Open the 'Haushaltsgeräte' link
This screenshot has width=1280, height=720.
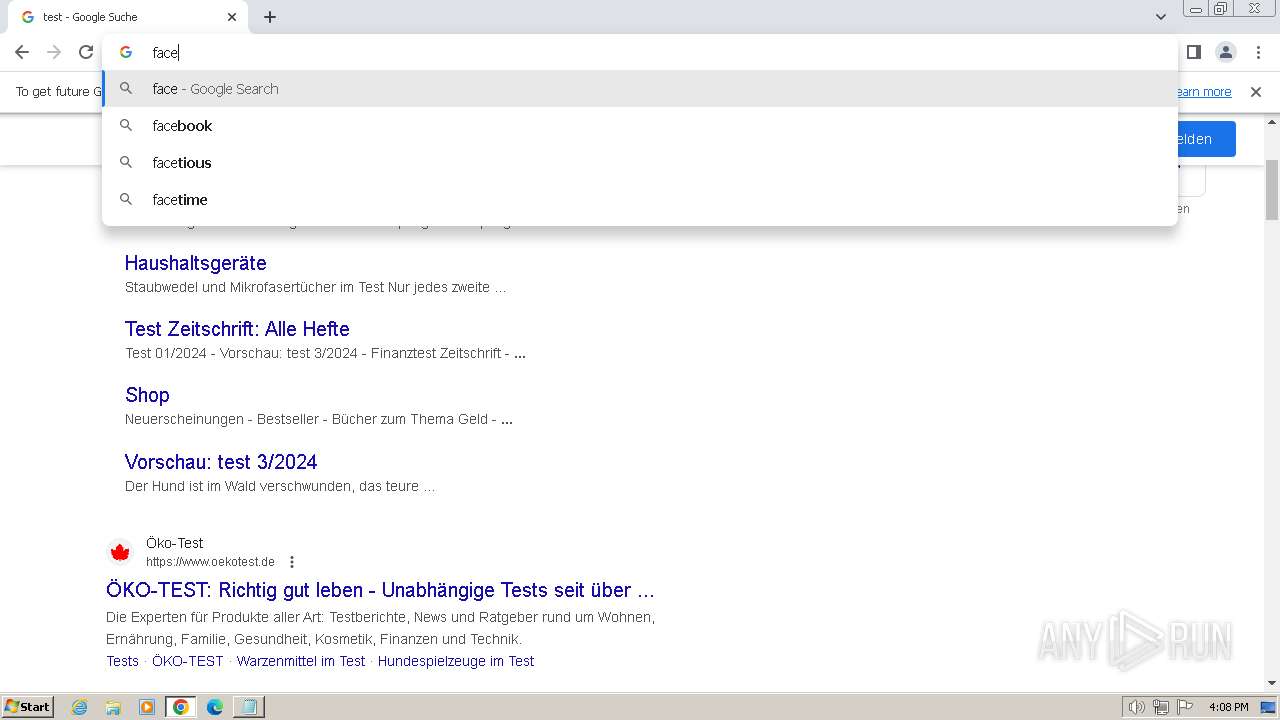point(196,263)
